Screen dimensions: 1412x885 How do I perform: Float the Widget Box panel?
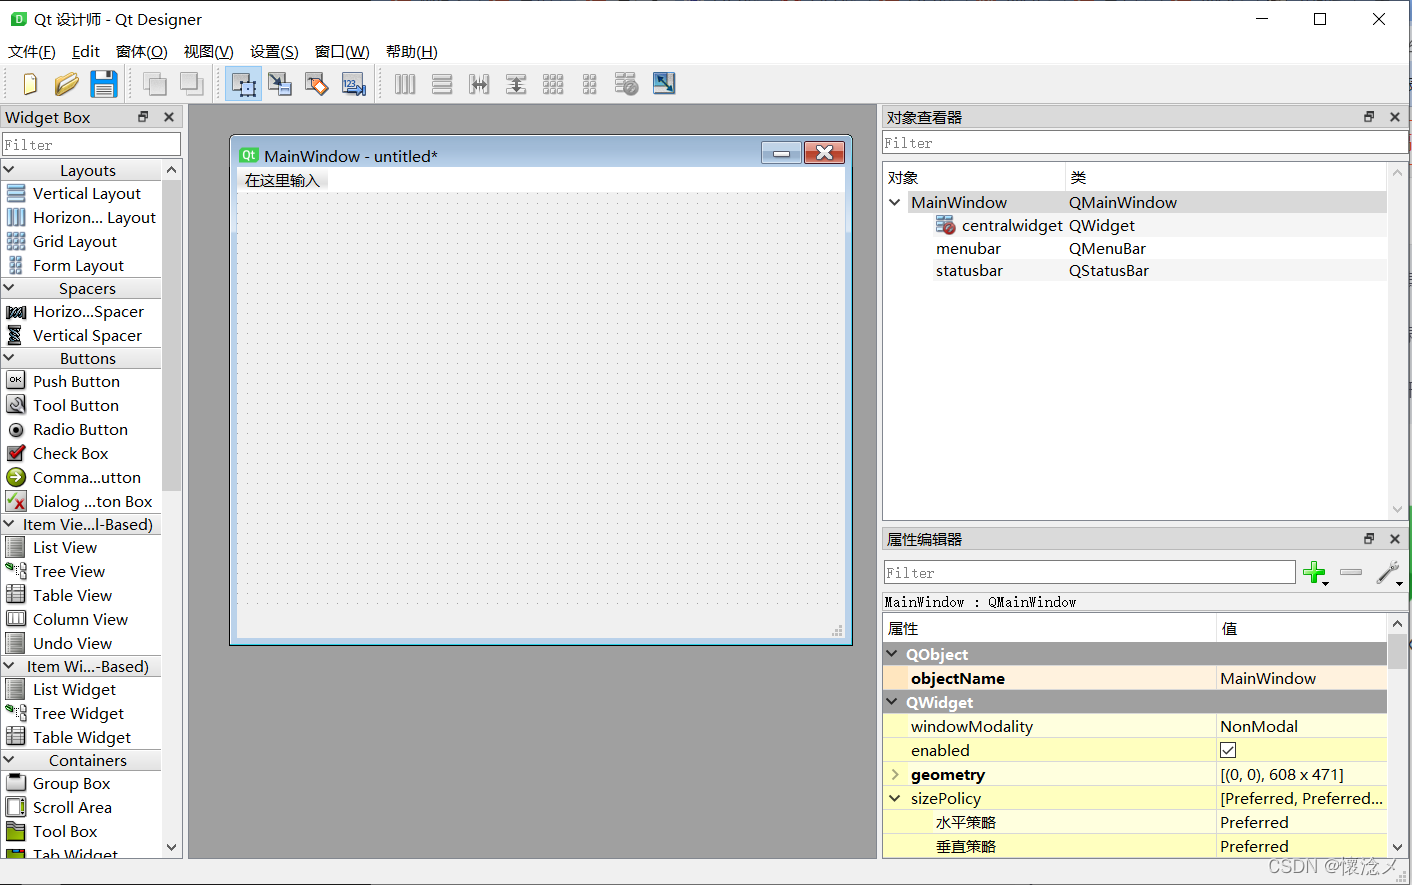pos(143,117)
